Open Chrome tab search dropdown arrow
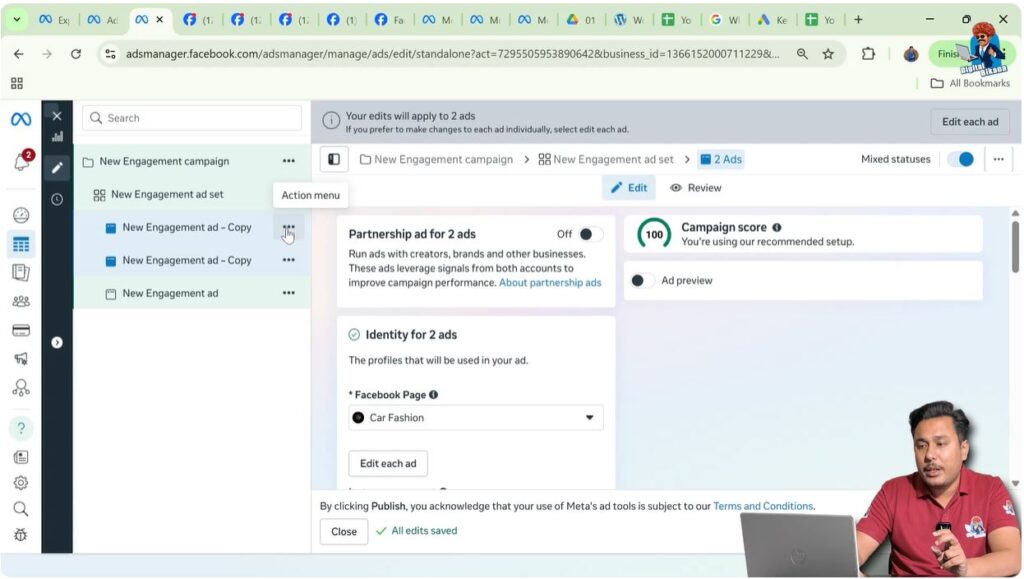Screen dimensions: 1024x579 tap(17, 20)
